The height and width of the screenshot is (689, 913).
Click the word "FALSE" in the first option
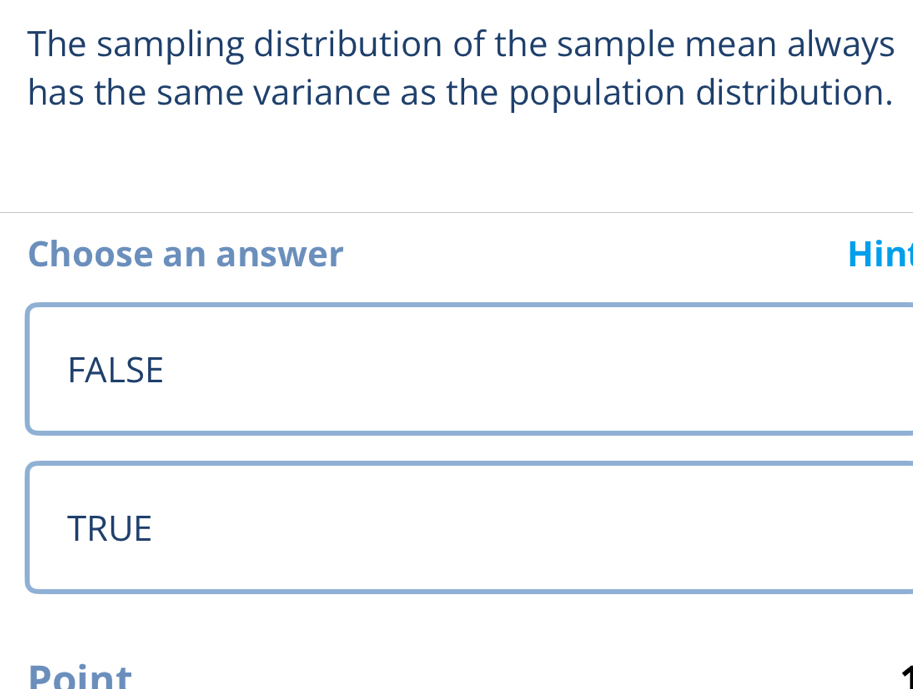(x=115, y=370)
